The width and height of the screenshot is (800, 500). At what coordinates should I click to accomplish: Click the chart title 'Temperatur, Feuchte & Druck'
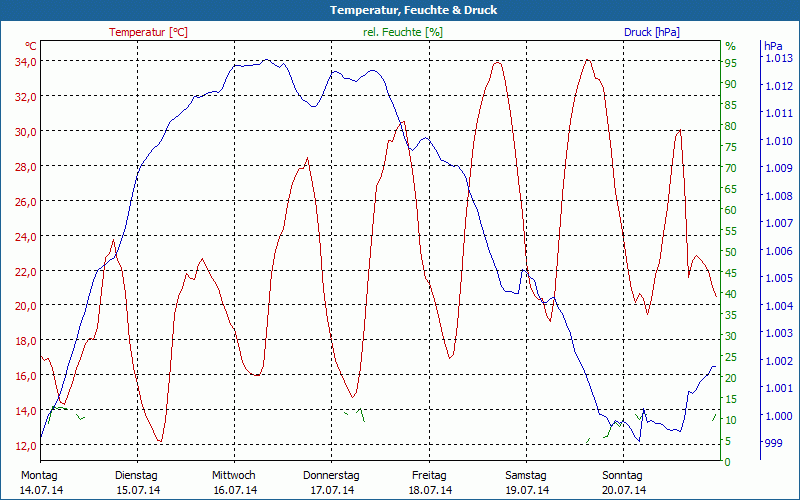click(x=400, y=10)
